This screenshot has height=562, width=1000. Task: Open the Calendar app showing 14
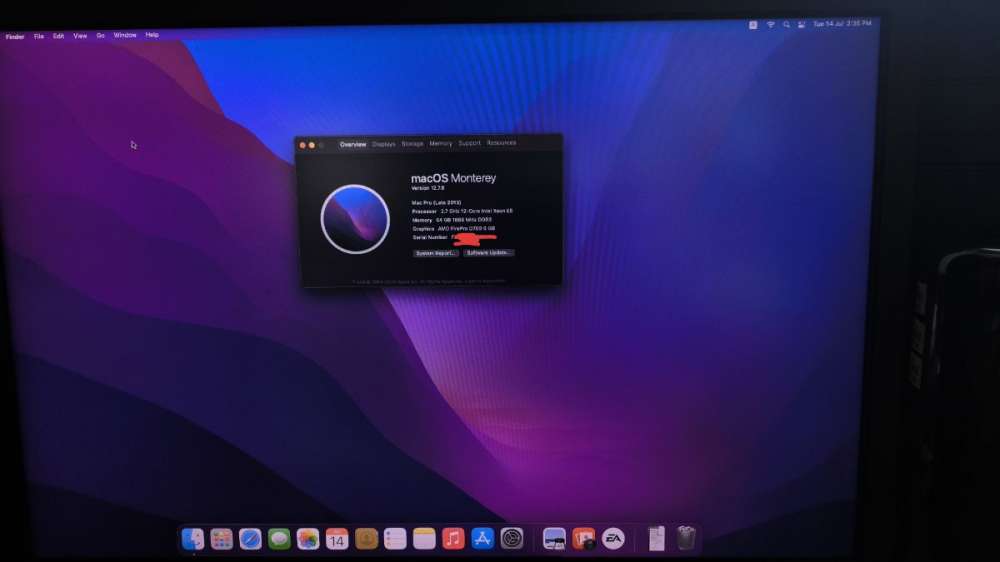(337, 539)
